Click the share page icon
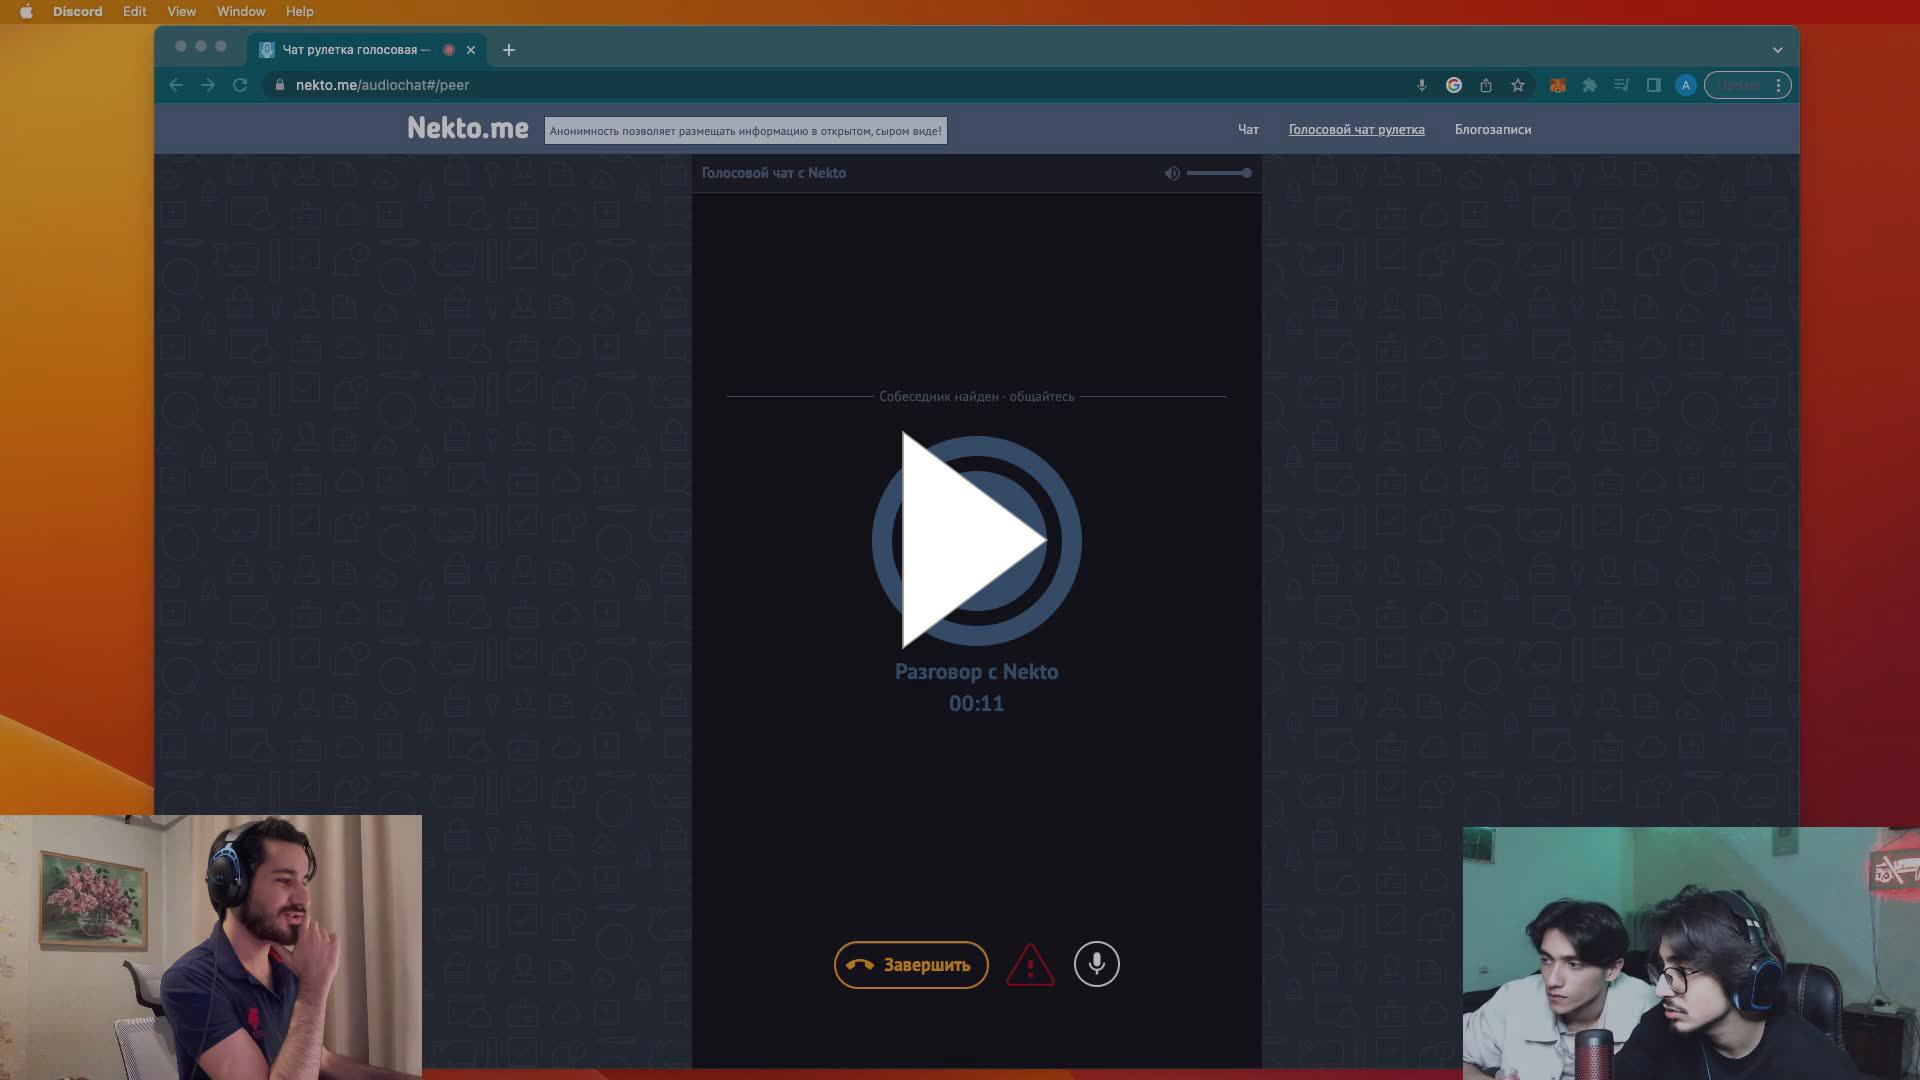 (1486, 86)
